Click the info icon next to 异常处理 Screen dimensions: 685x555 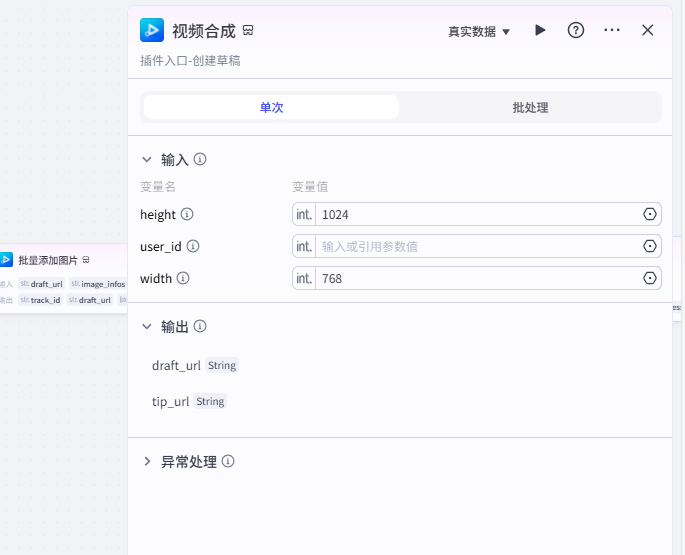point(228,461)
